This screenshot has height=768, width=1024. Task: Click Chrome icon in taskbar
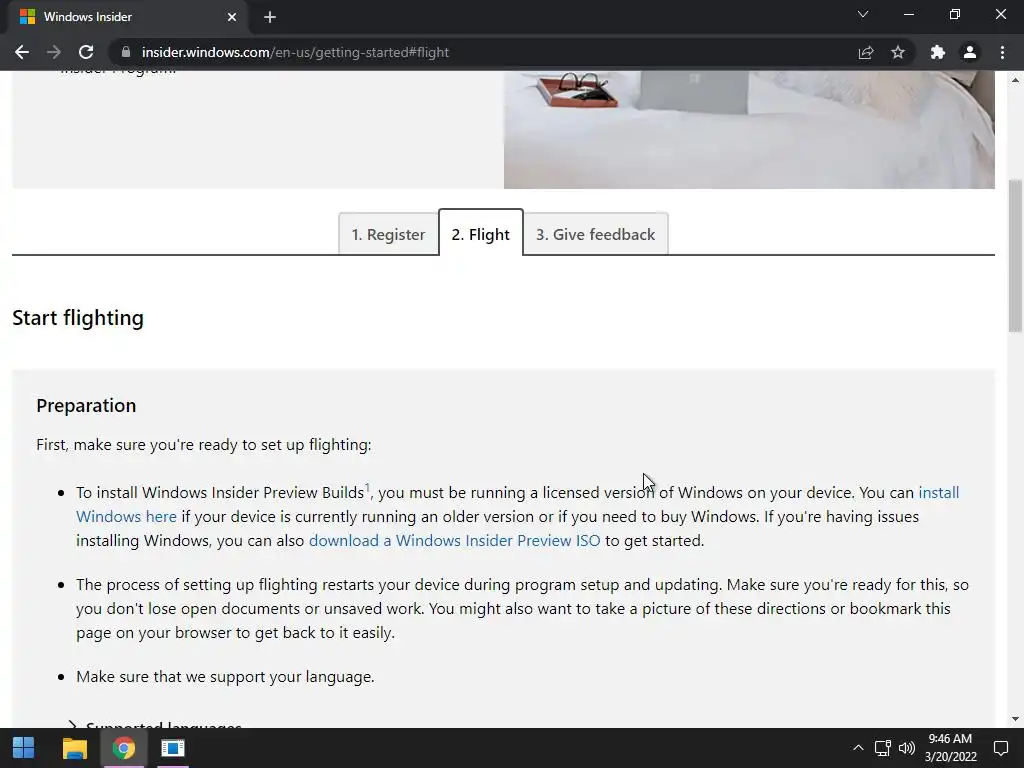tap(123, 748)
